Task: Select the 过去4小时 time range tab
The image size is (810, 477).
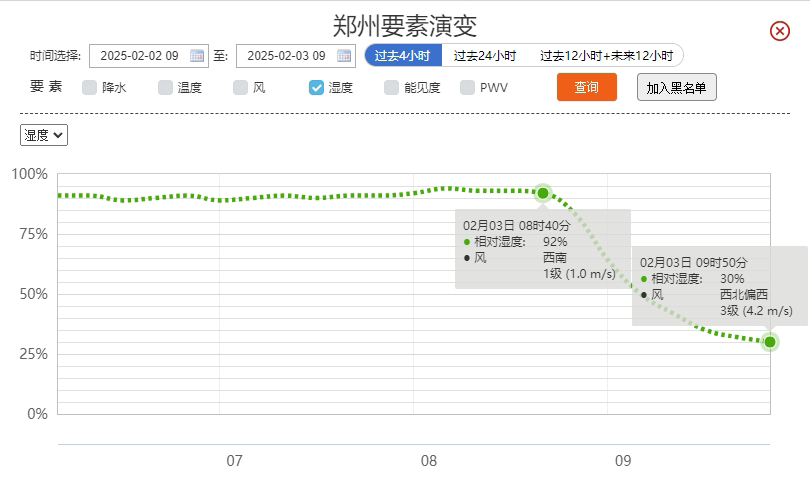Action: pyautogui.click(x=403, y=56)
